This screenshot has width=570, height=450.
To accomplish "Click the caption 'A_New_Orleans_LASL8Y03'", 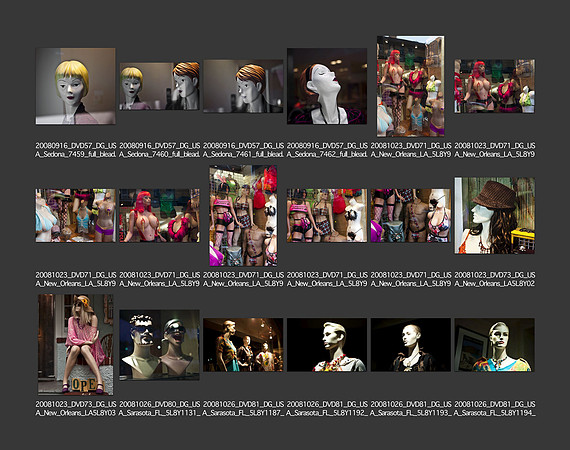I will 76,413.
